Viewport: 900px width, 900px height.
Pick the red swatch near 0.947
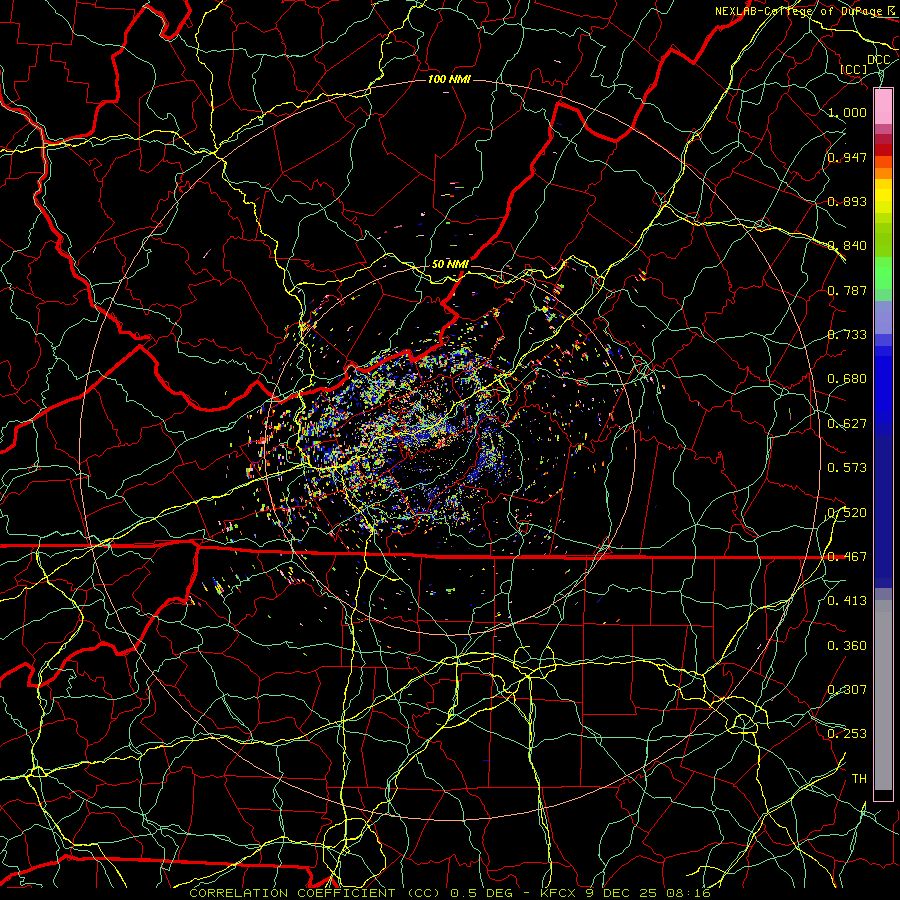pos(883,150)
